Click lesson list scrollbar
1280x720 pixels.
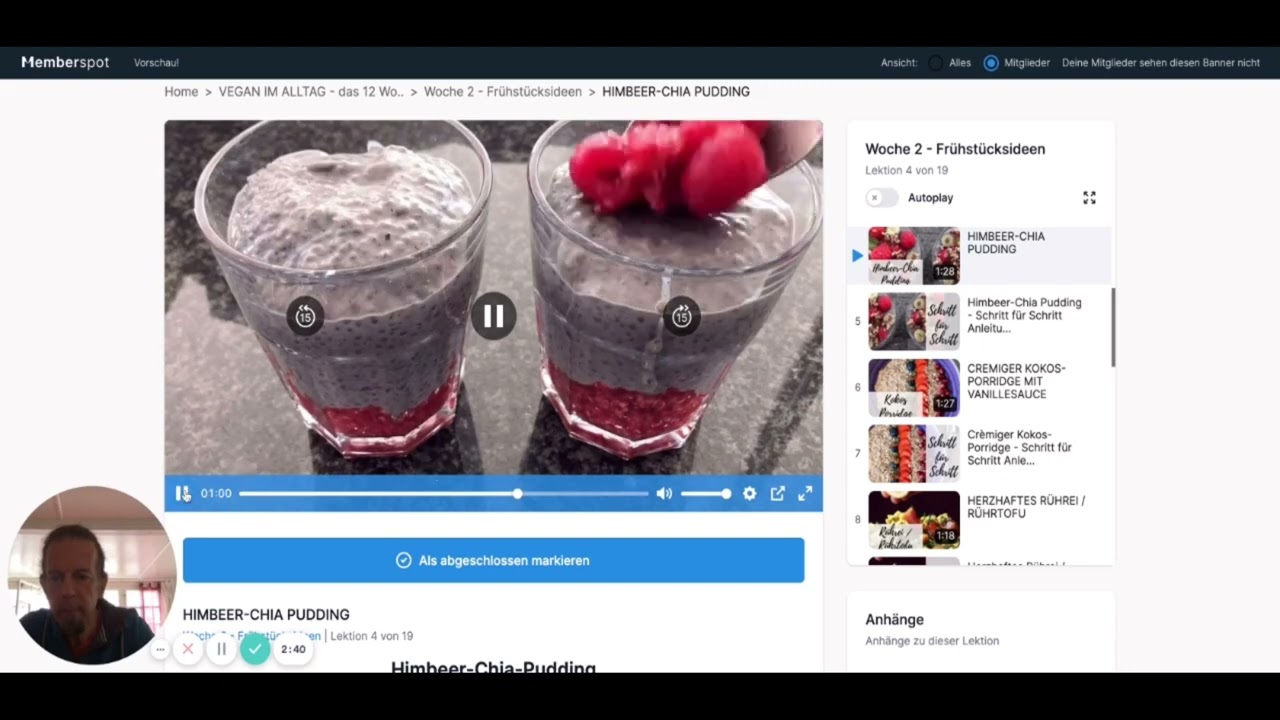[1113, 327]
